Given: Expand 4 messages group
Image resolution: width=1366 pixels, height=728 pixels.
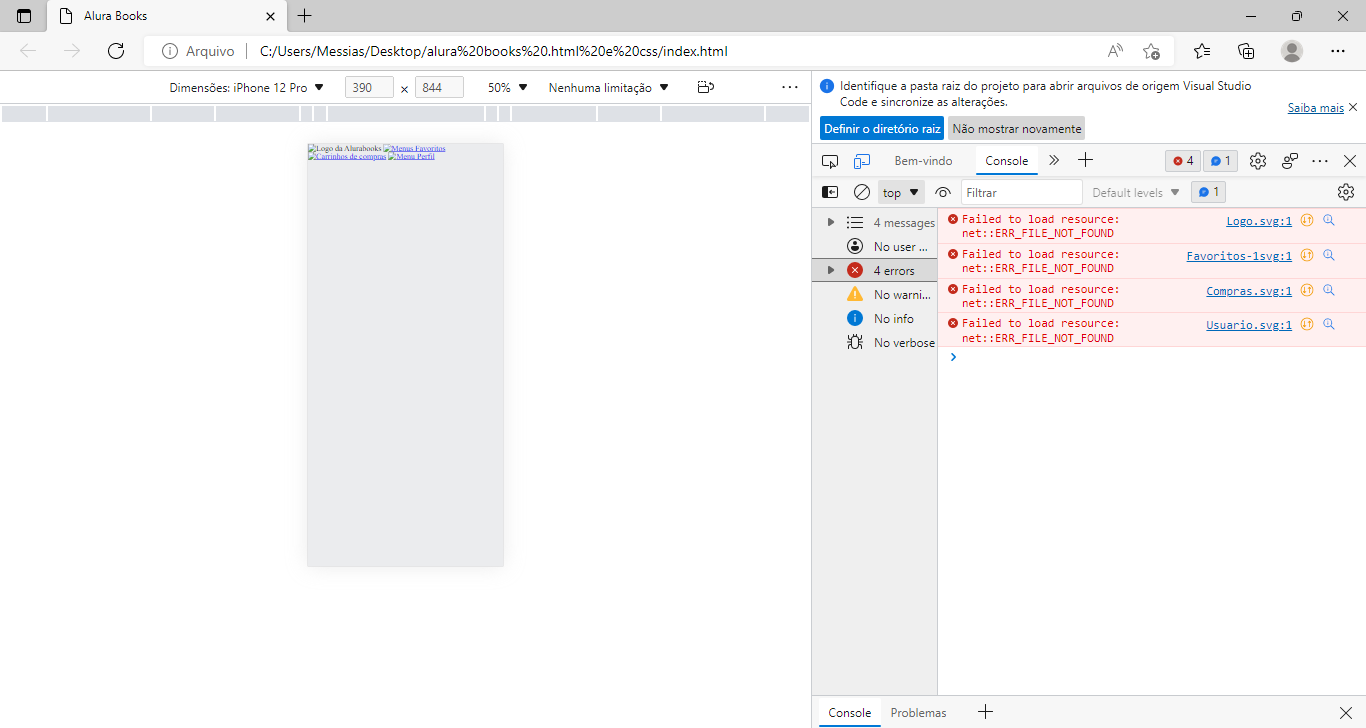Looking at the screenshot, I should (830, 222).
